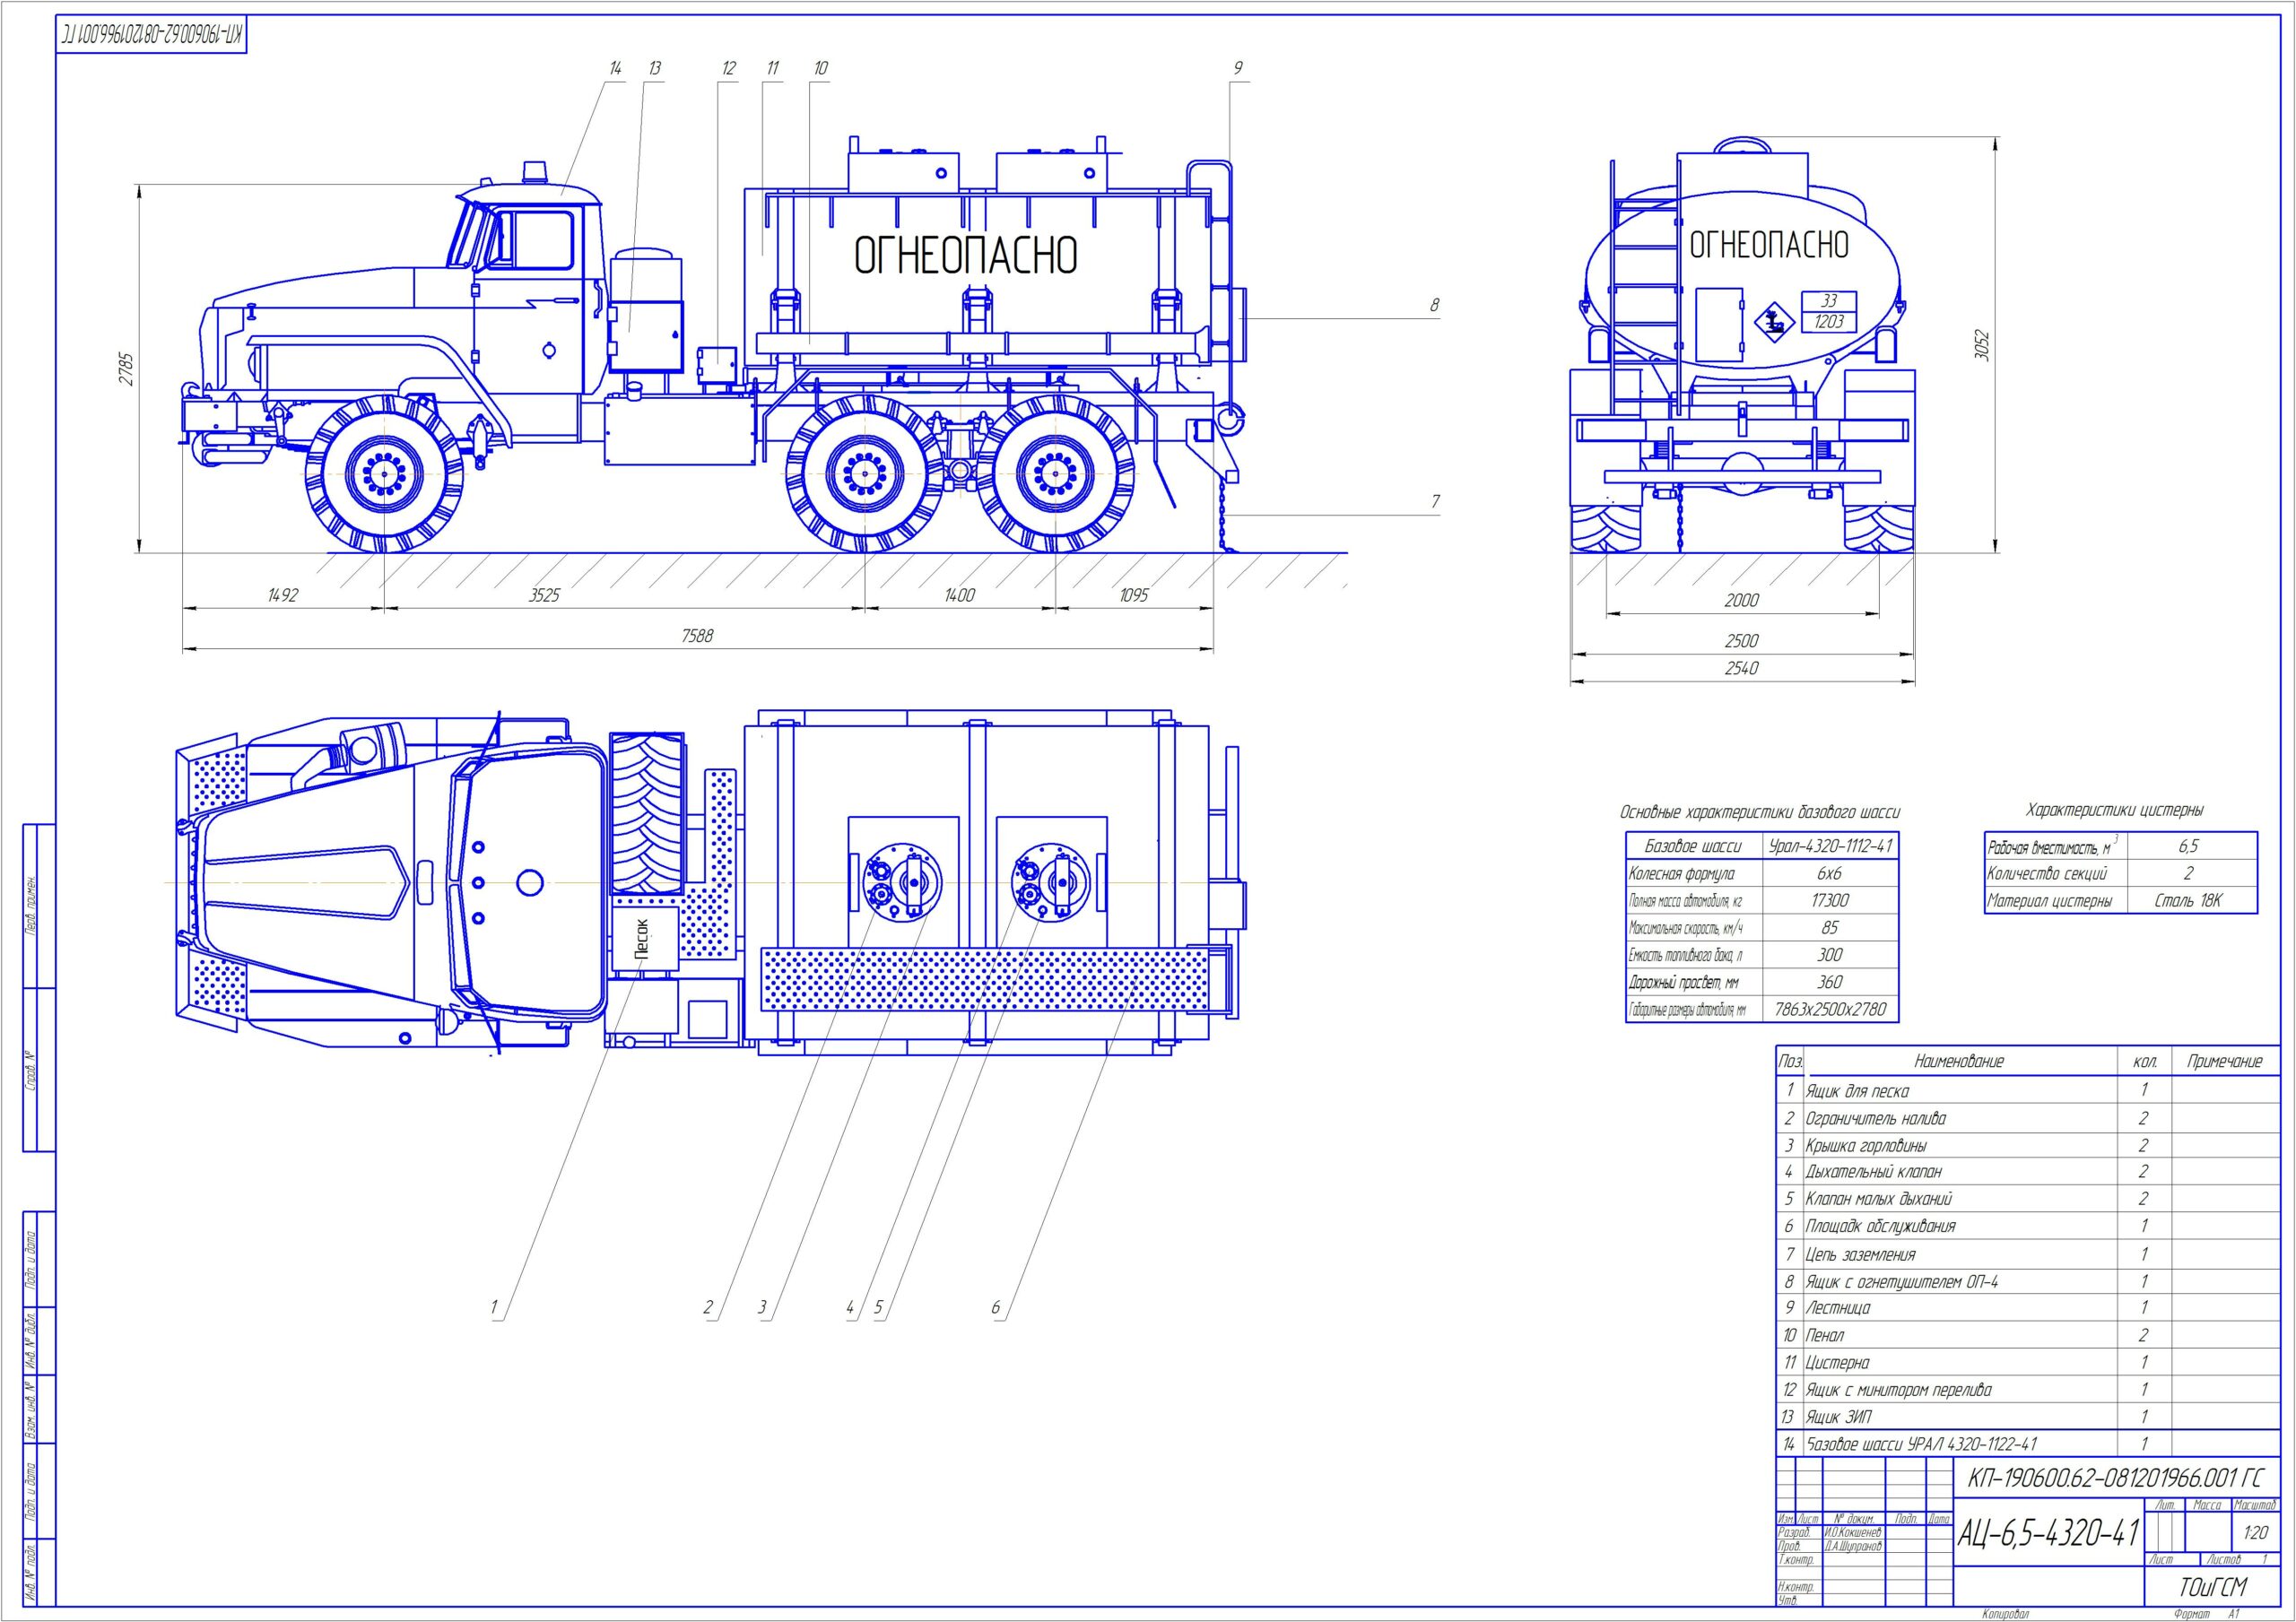The image size is (2296, 1622).
Task: Select the 'Урал-4320-1112-41' chassis cell
Action: 1830,846
